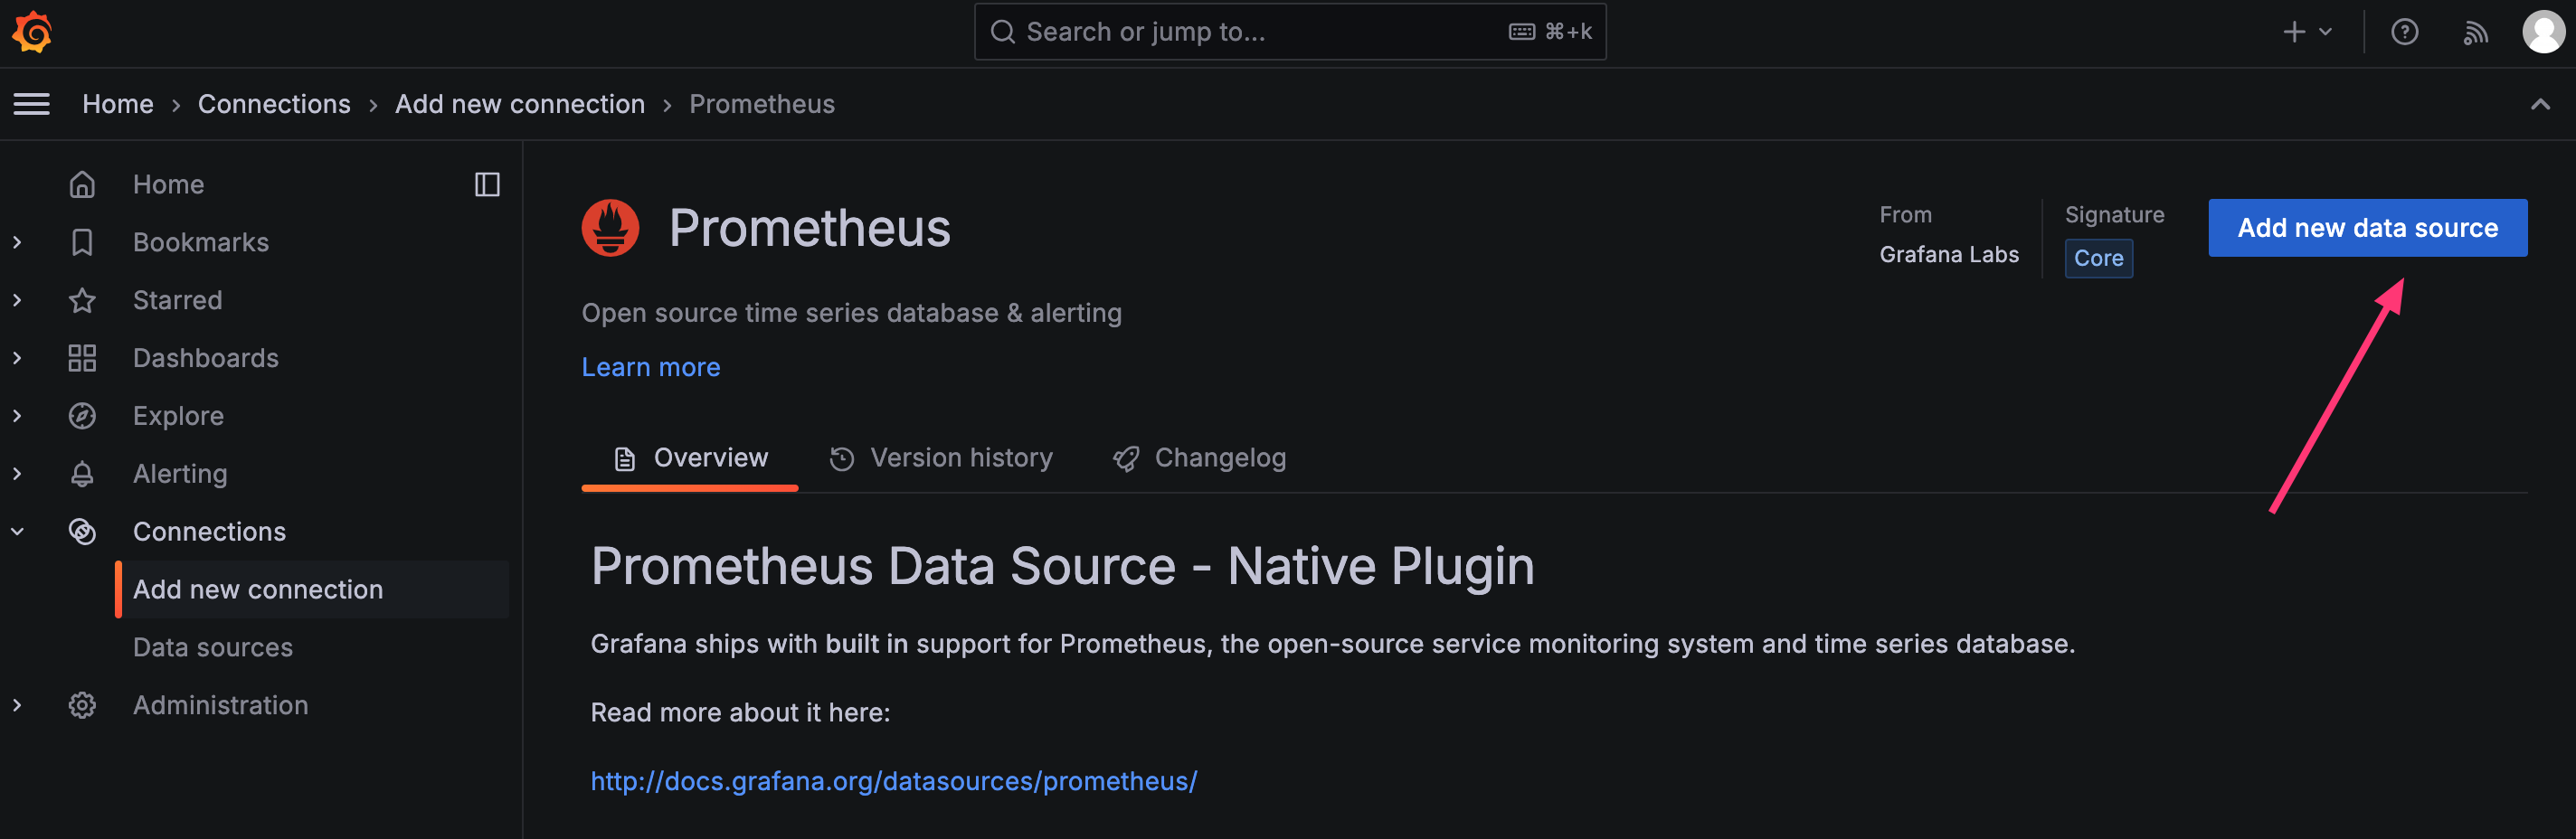The width and height of the screenshot is (2576, 839).
Task: Switch to the Version history tab
Action: (942, 458)
